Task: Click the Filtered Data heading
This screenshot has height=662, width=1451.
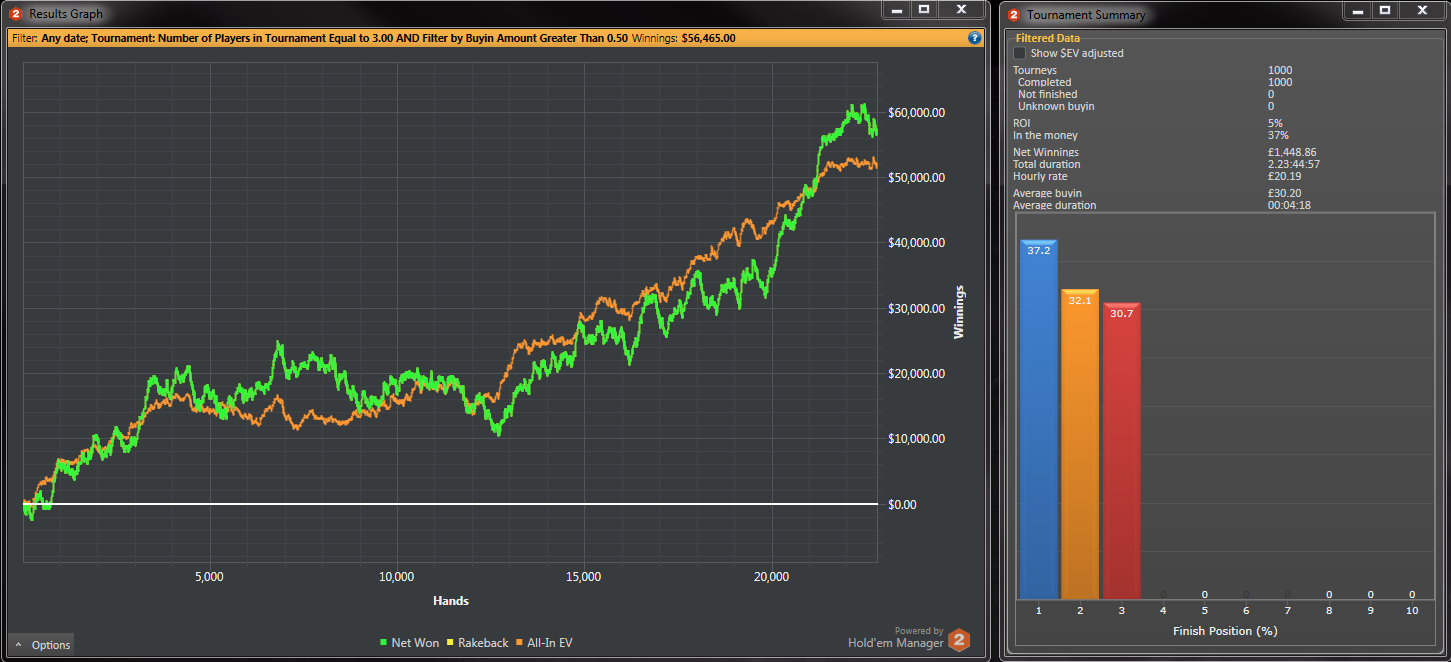Action: pyautogui.click(x=1047, y=38)
